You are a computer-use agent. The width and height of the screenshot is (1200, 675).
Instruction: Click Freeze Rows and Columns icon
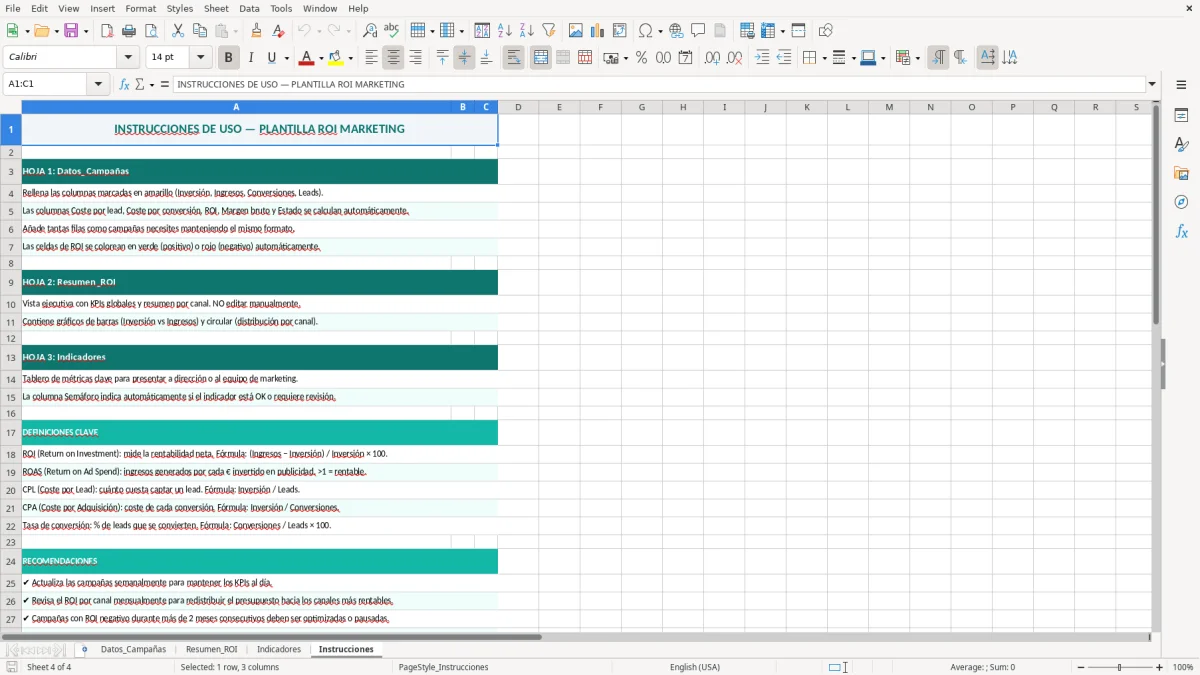(x=767, y=31)
